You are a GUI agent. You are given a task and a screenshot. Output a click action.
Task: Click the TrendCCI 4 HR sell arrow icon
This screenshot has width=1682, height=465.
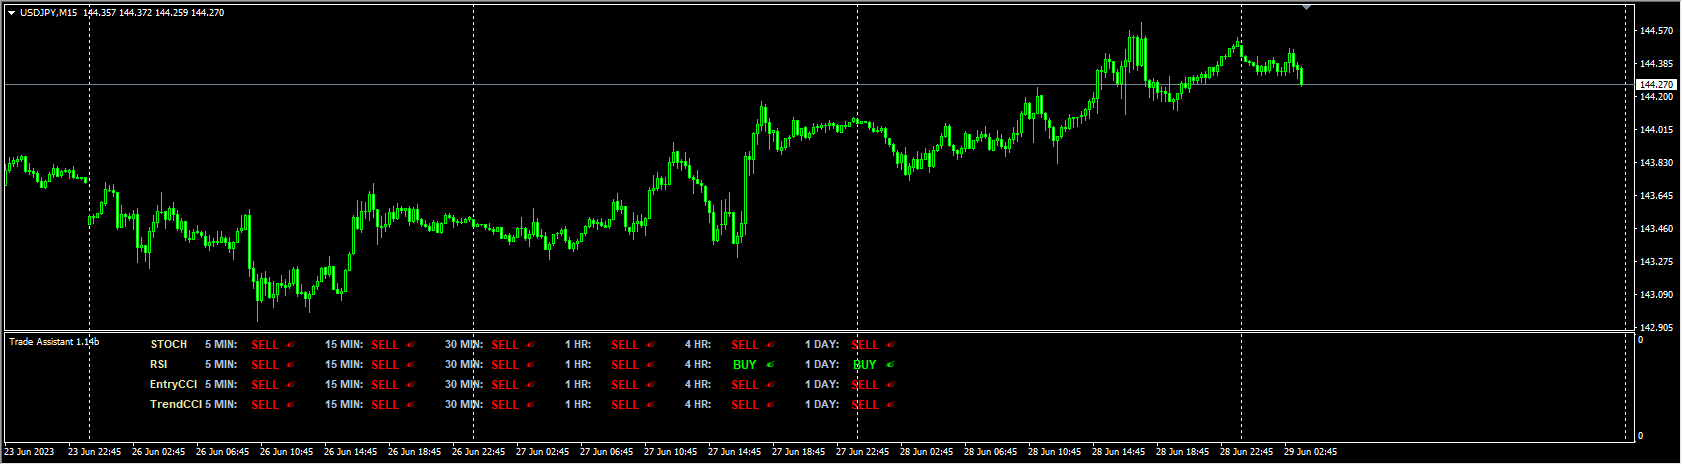(770, 405)
